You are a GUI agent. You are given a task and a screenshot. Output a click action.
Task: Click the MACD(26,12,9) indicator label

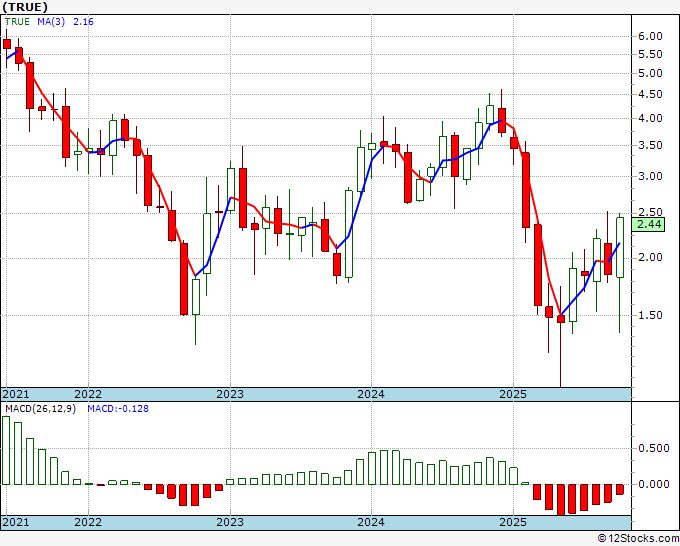tap(40, 409)
